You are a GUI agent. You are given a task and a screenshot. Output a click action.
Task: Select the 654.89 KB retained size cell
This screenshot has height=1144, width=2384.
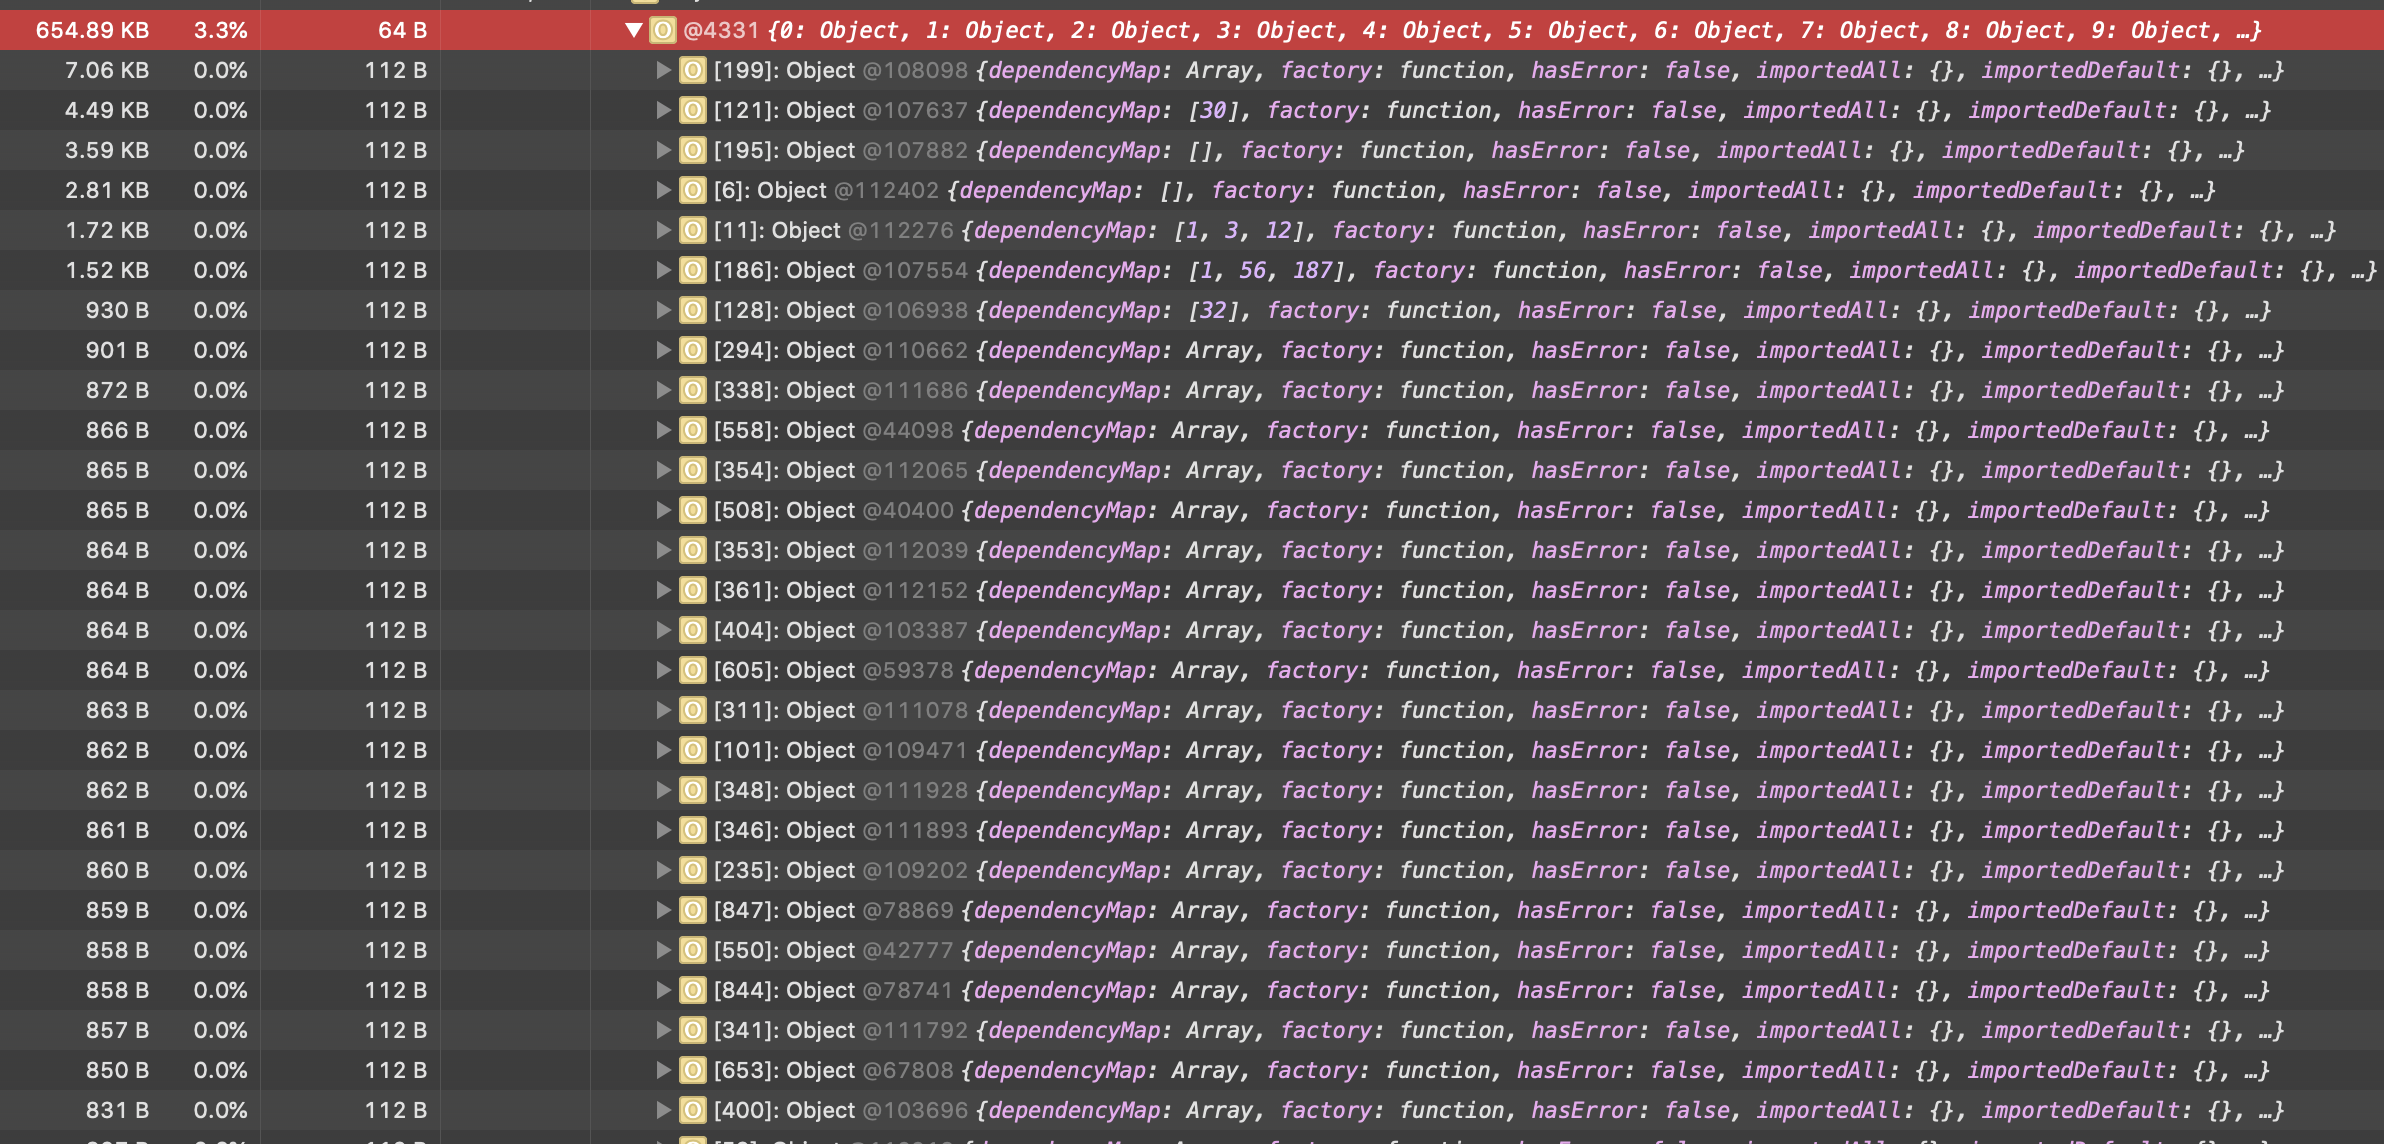click(92, 30)
